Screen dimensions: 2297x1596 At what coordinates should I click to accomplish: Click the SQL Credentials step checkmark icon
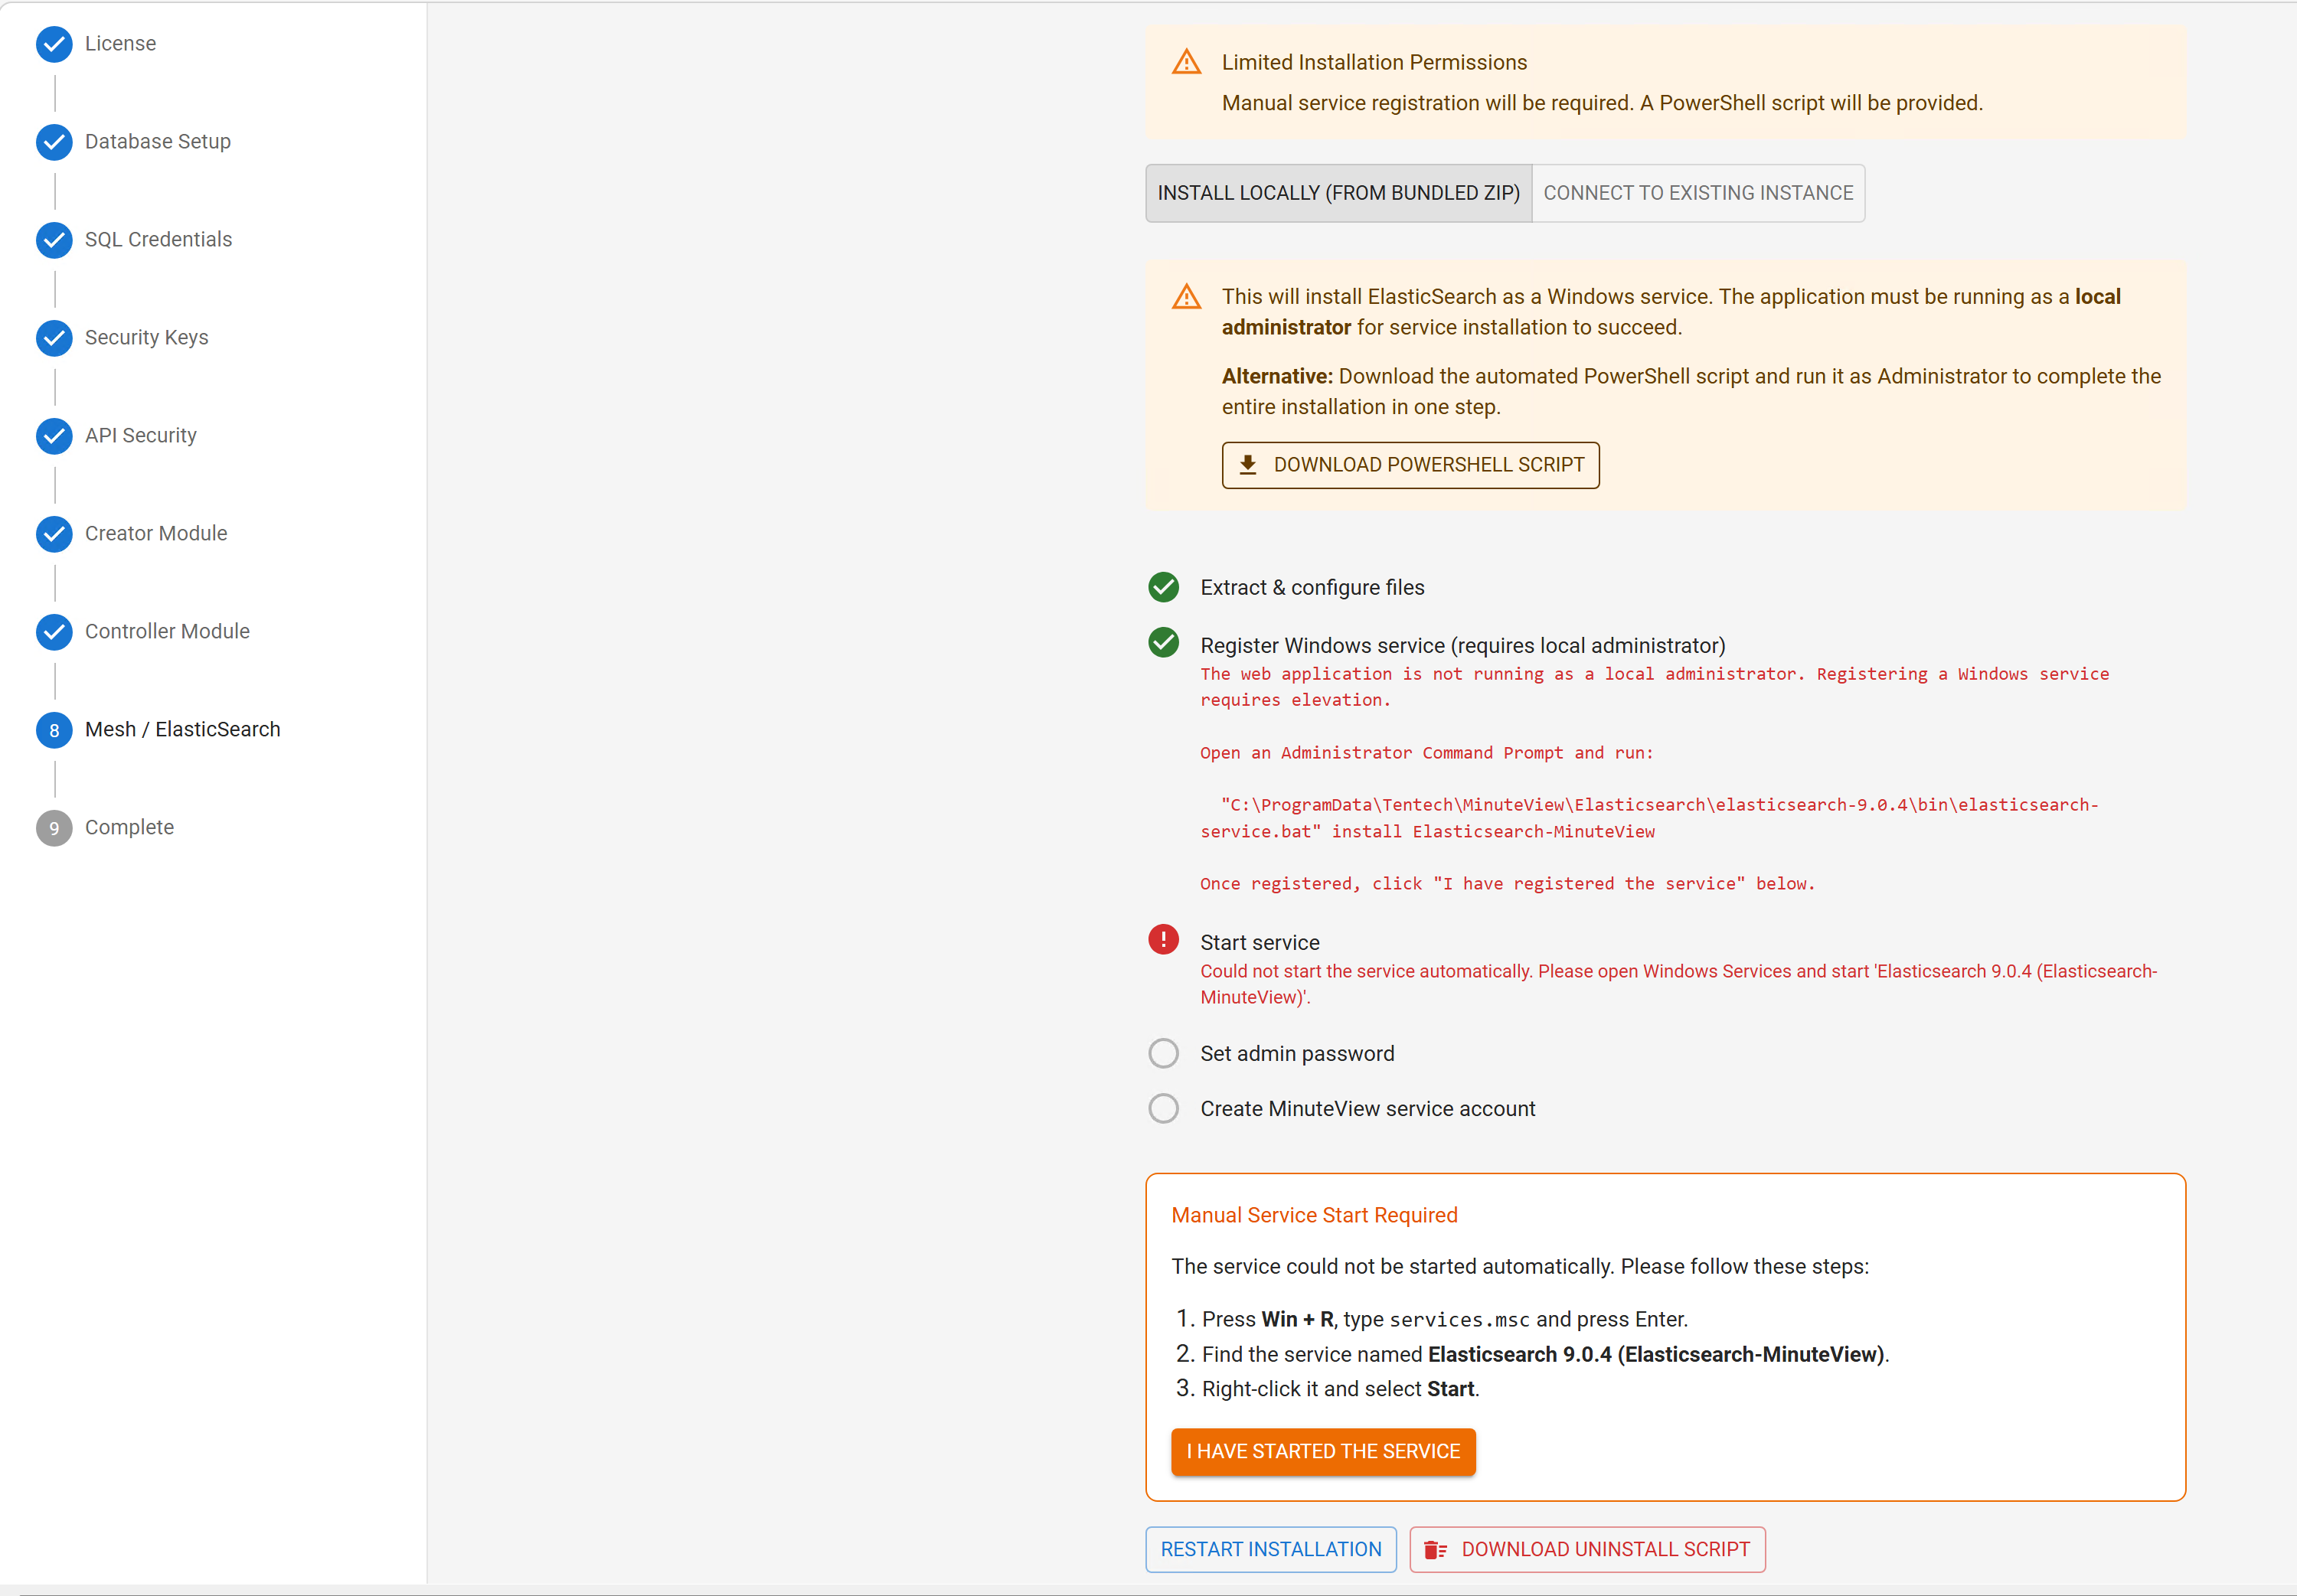(54, 240)
